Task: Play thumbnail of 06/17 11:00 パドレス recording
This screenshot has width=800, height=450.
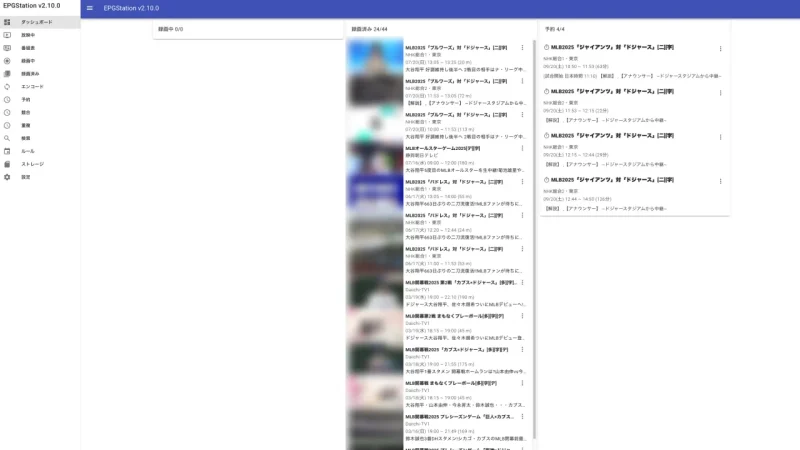Action: point(375,259)
